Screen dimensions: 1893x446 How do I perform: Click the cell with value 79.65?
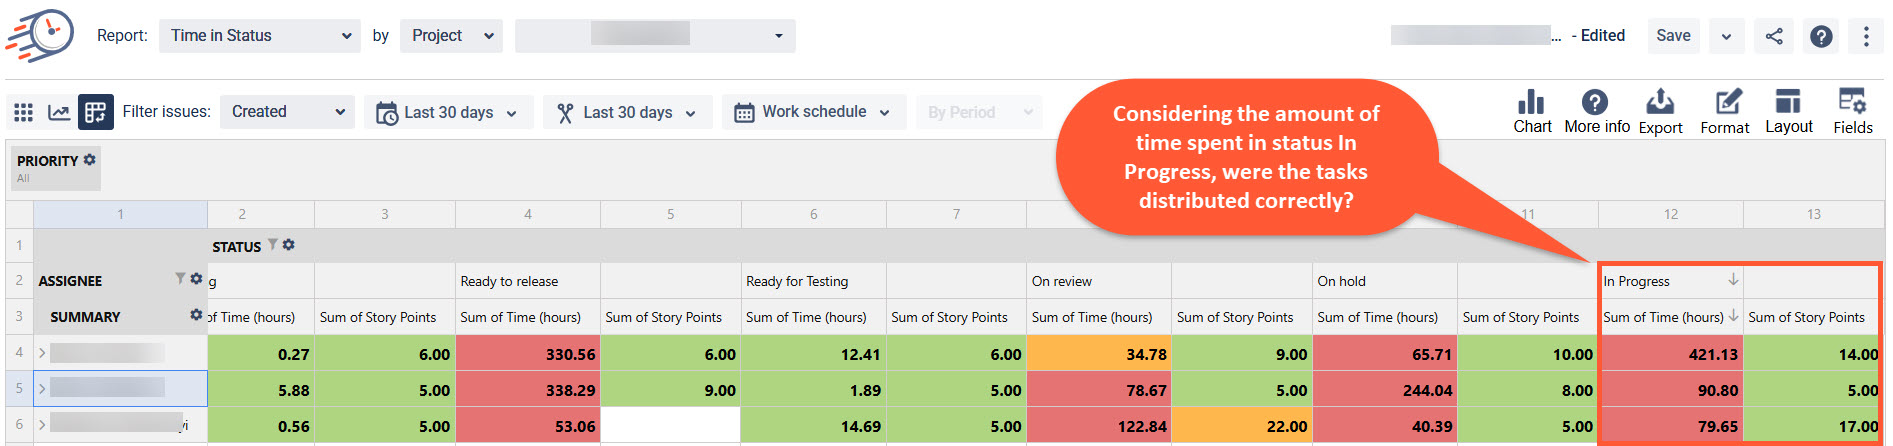coord(1671,425)
